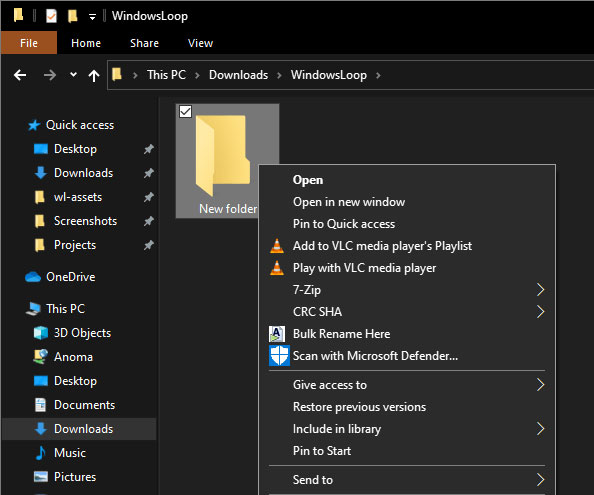Click pin icon next to wl-assets
The width and height of the screenshot is (594, 495).
click(x=148, y=197)
